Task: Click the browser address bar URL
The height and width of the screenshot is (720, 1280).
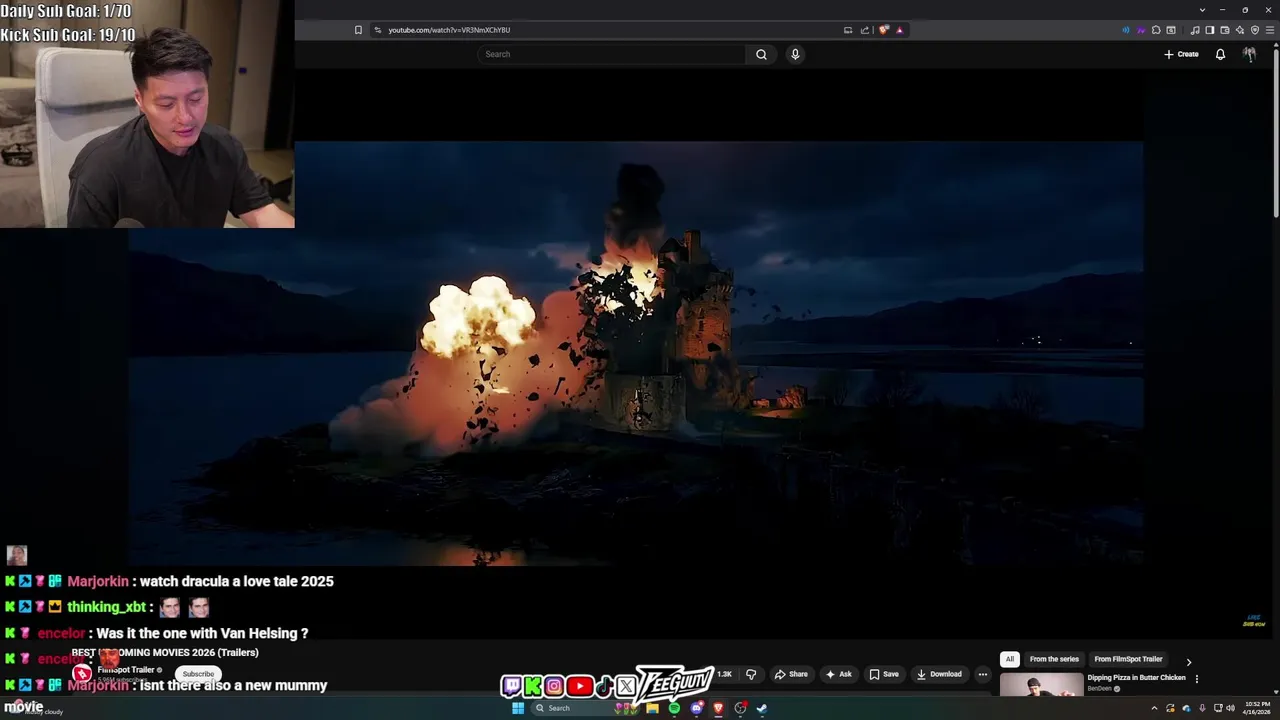Action: coord(449,30)
